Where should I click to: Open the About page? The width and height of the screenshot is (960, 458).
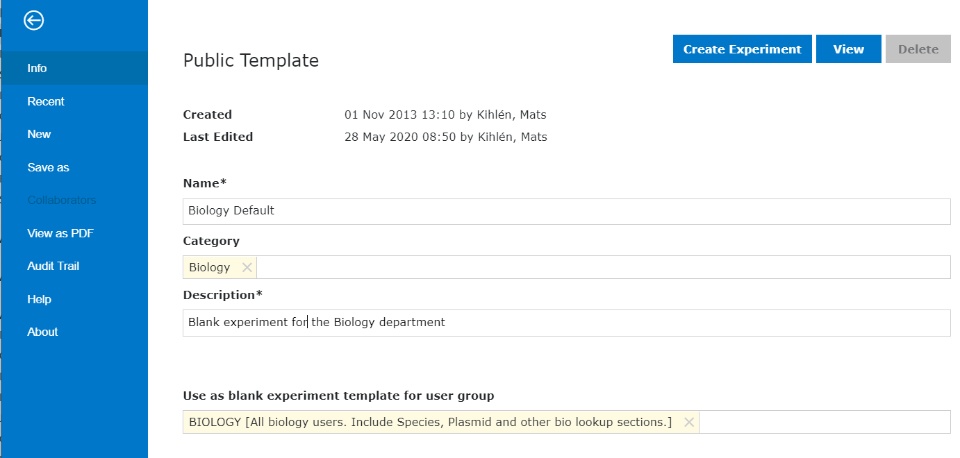[x=43, y=332]
